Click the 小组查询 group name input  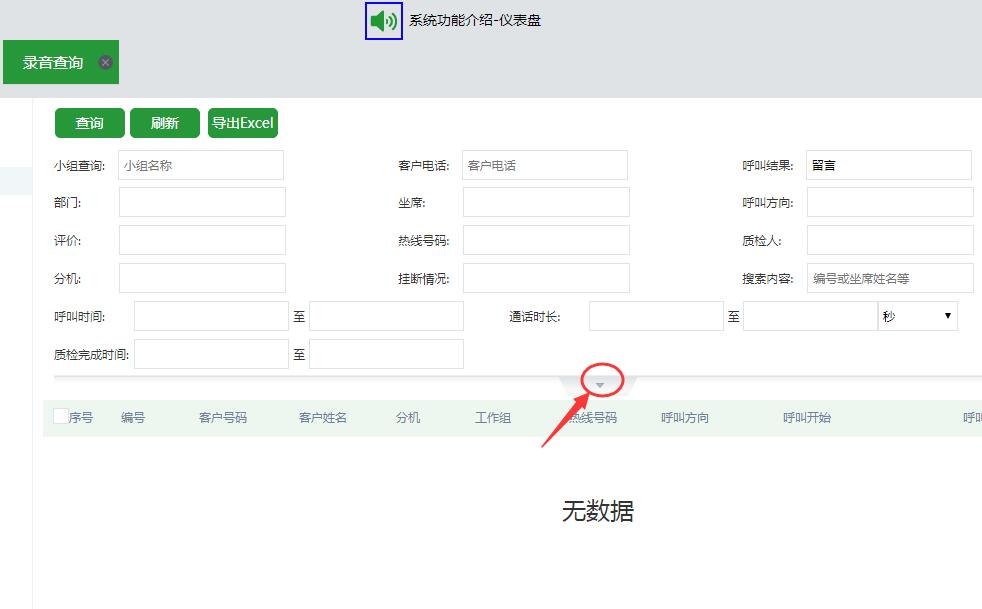coord(200,164)
